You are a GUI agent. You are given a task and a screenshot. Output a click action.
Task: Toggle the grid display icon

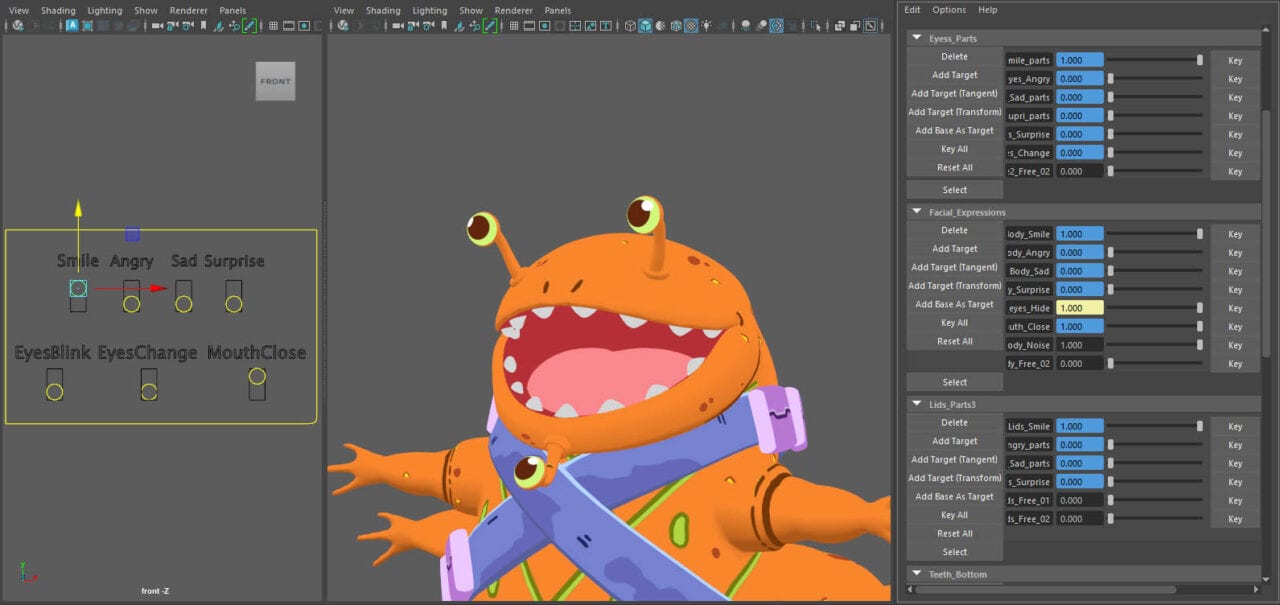[515, 25]
